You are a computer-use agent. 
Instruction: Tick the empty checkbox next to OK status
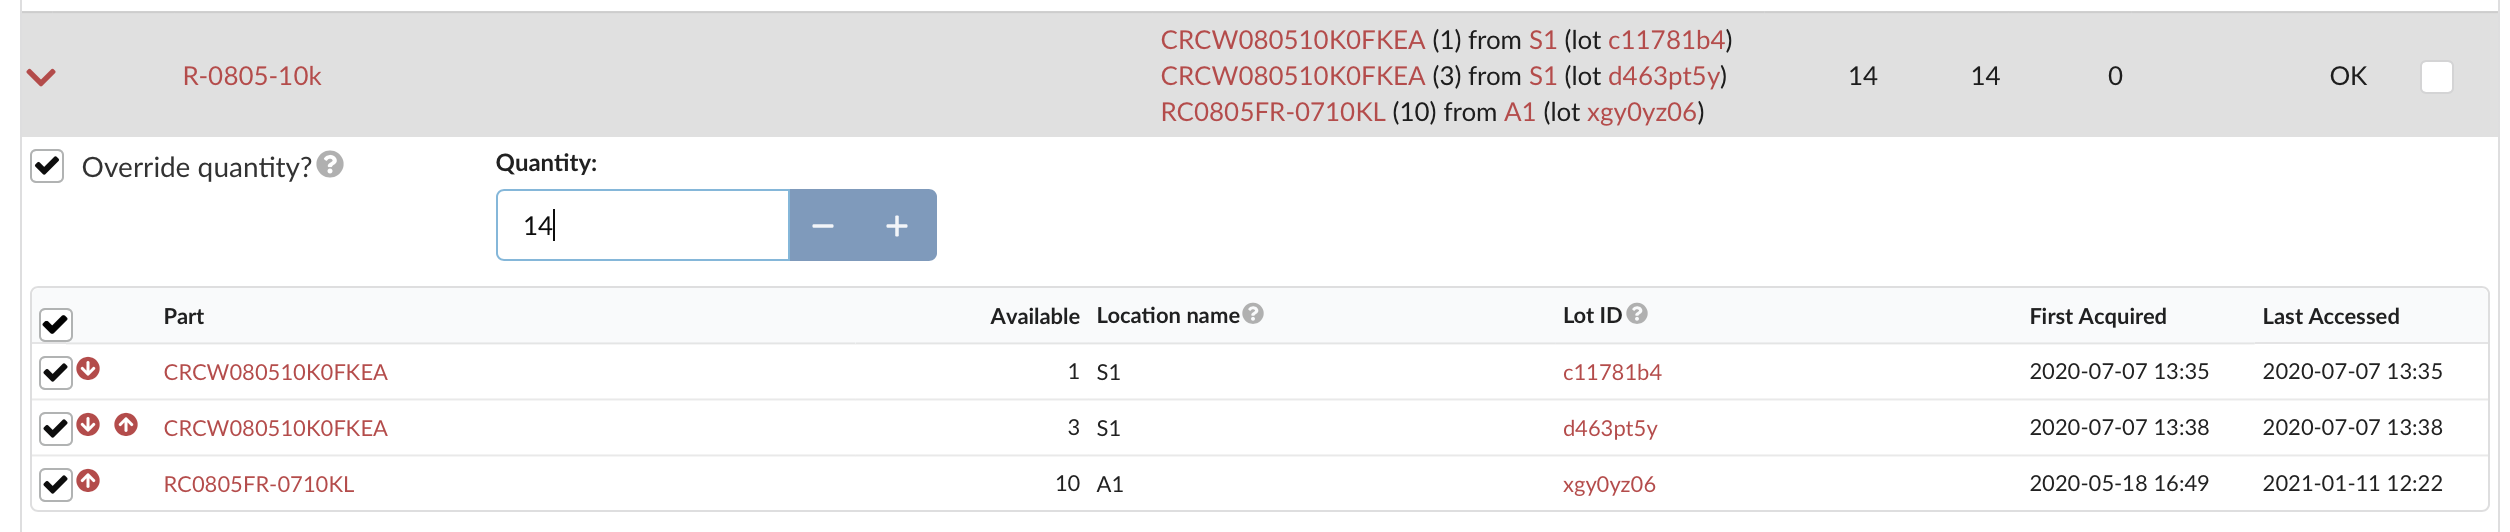[x=2437, y=77]
